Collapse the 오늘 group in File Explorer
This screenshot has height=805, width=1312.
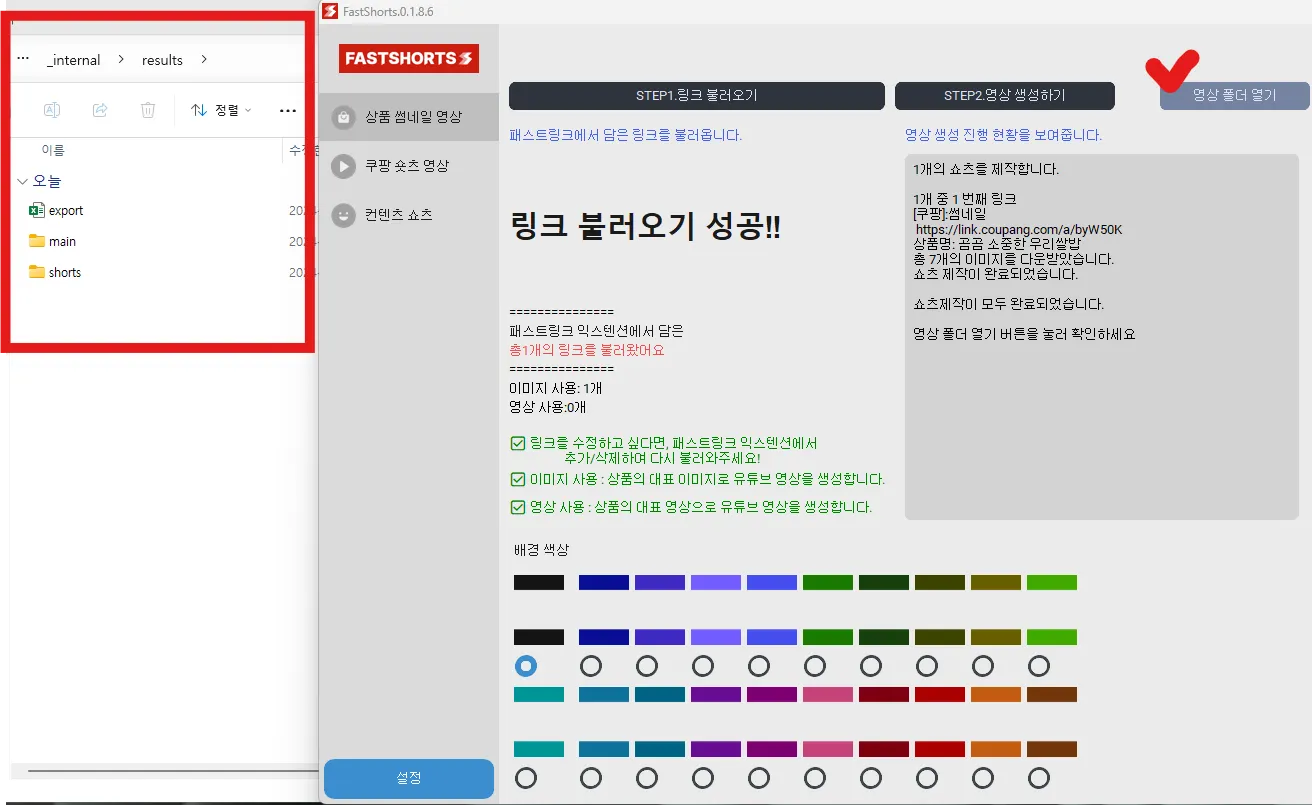click(x=23, y=181)
